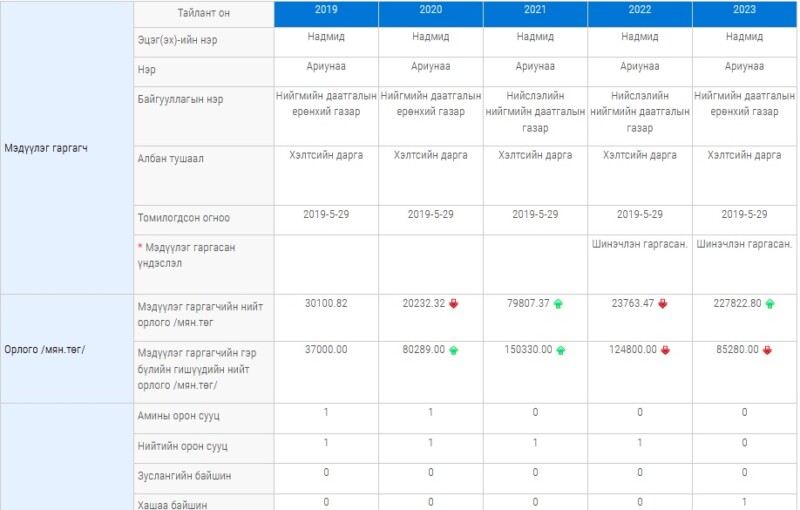Viewport: 800px width, 510px height.
Task: Click the Амины орон сууц row label
Action: [x=179, y=416]
